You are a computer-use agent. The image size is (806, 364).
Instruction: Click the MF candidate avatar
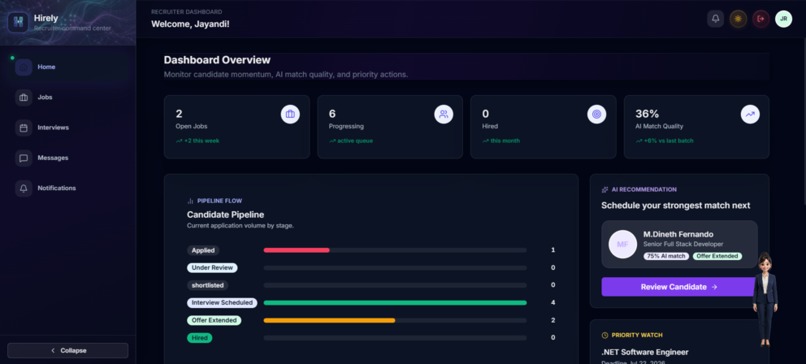622,244
